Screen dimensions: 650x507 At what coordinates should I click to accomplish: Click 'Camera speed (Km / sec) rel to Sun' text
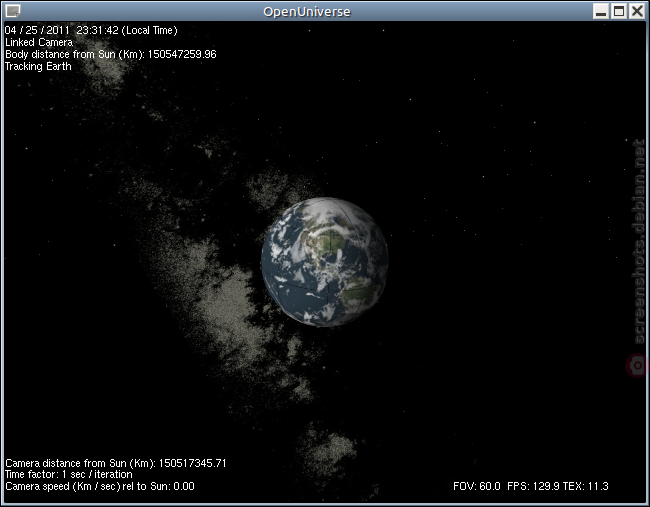(x=99, y=486)
